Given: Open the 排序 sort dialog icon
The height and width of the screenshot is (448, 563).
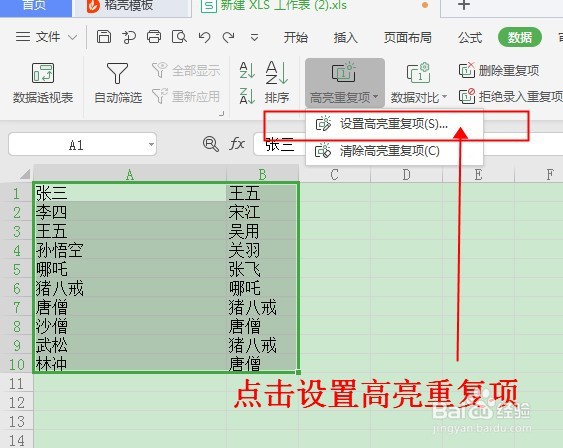Looking at the screenshot, I should point(277,73).
